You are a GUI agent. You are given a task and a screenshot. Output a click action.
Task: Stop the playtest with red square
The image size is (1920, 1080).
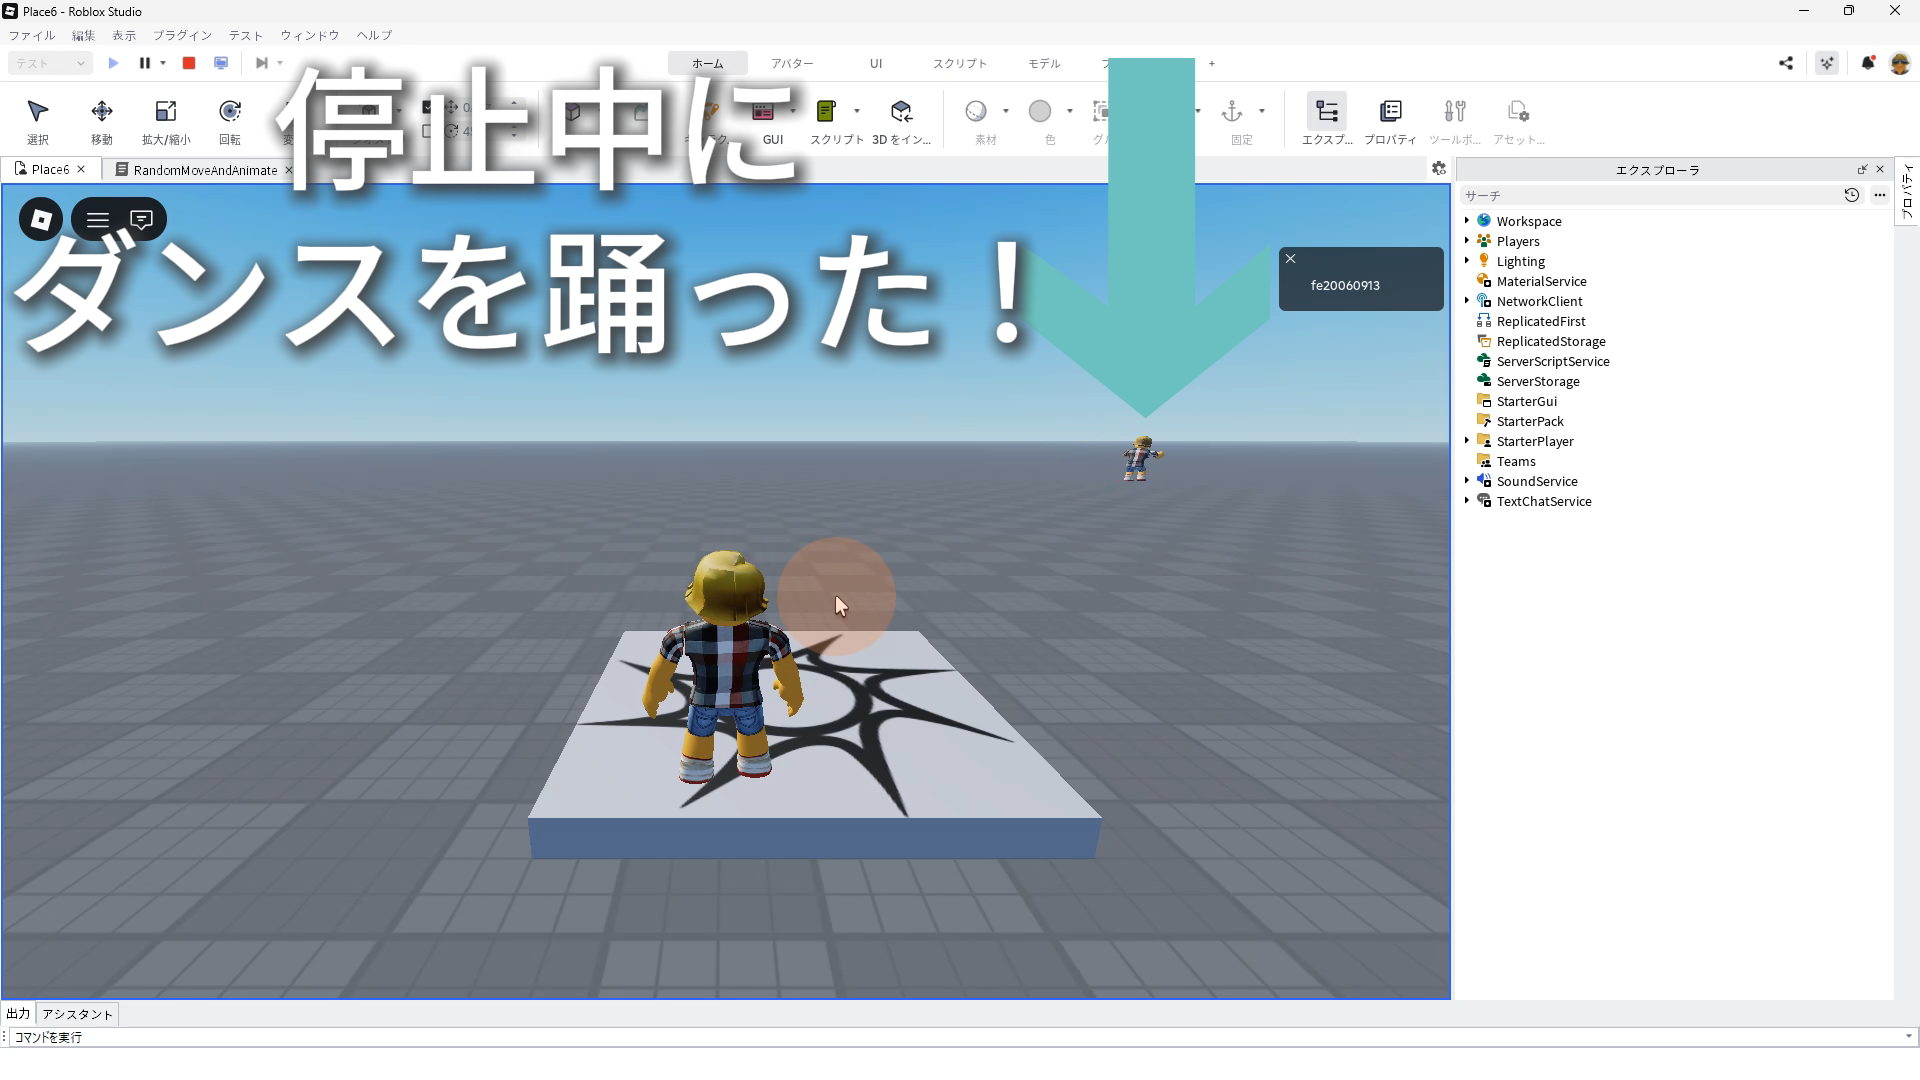[189, 63]
